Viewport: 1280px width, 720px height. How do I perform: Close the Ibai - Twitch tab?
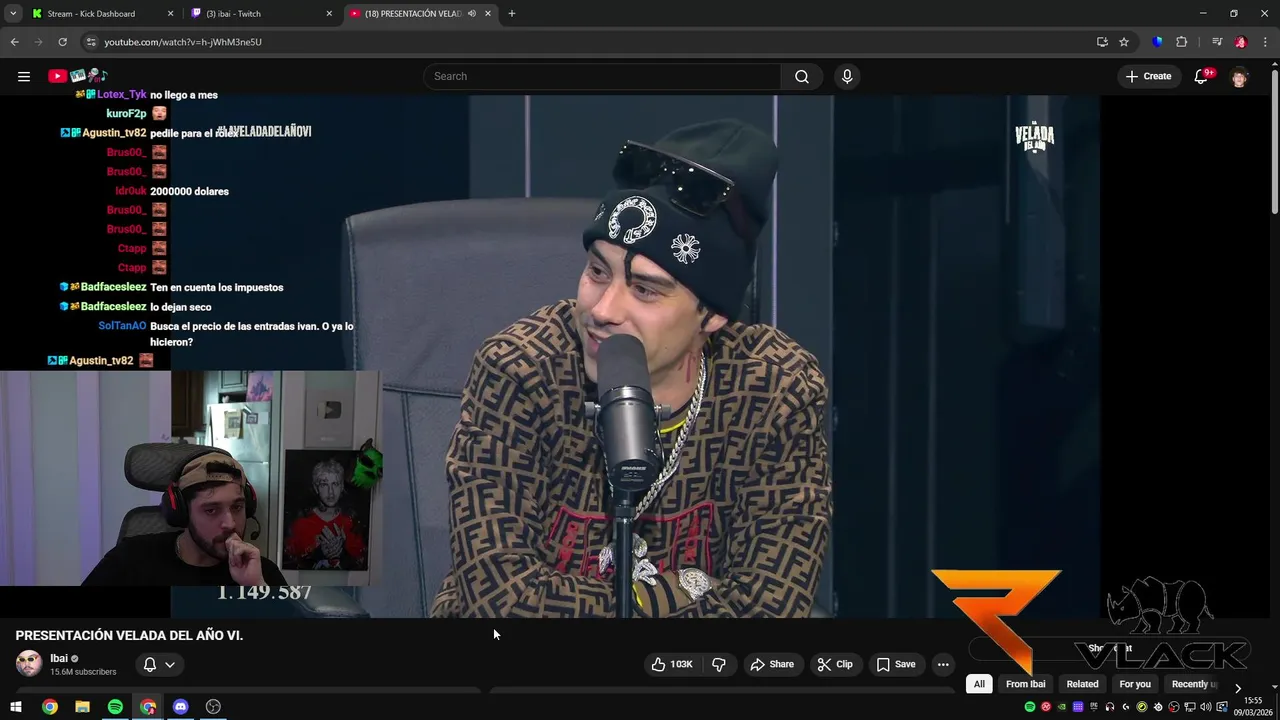click(x=329, y=14)
